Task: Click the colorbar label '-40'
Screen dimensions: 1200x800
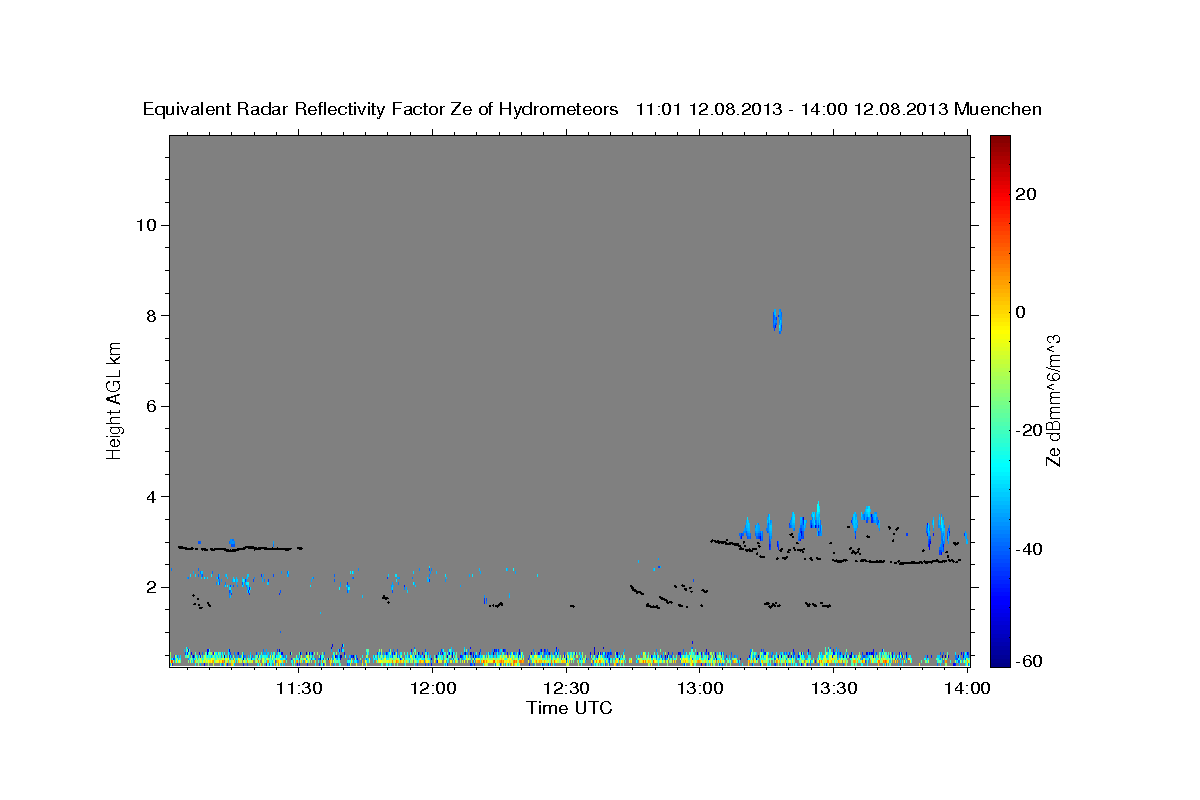Action: [x=1029, y=549]
